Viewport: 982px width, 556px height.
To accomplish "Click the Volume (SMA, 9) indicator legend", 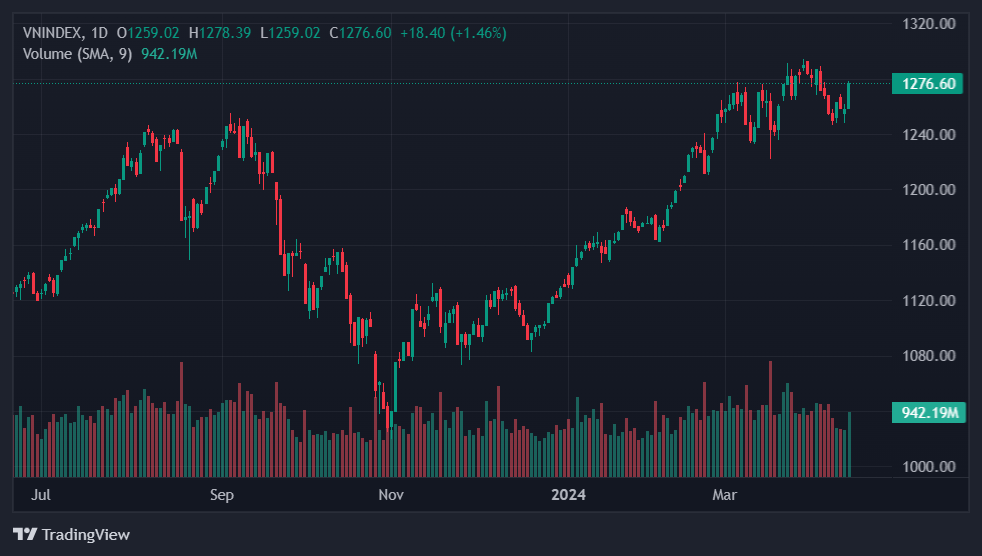I will 78,53.
